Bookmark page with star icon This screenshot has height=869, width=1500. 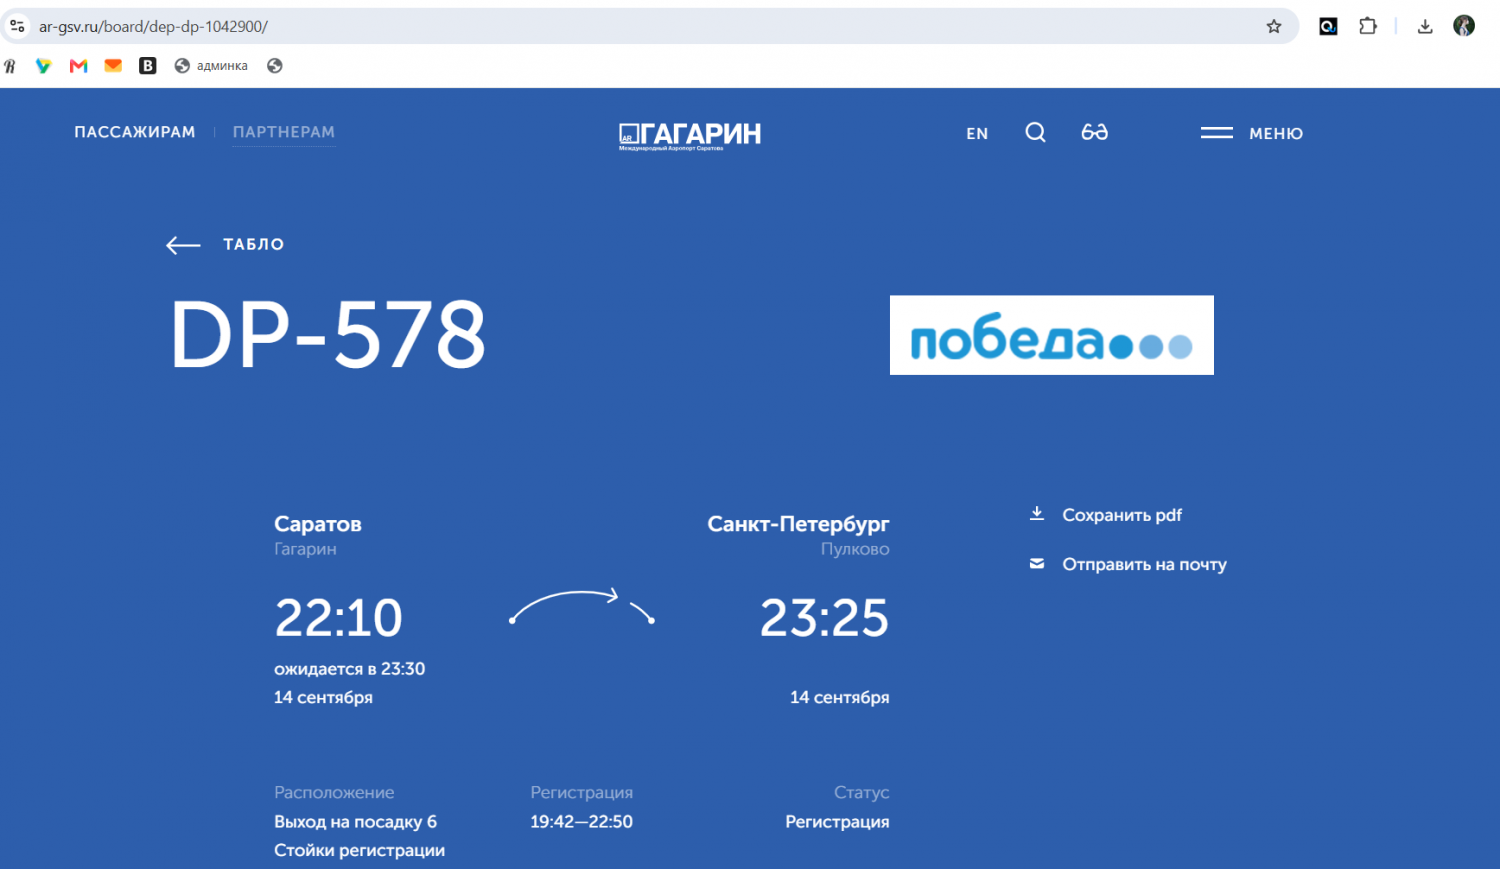pos(1274,27)
